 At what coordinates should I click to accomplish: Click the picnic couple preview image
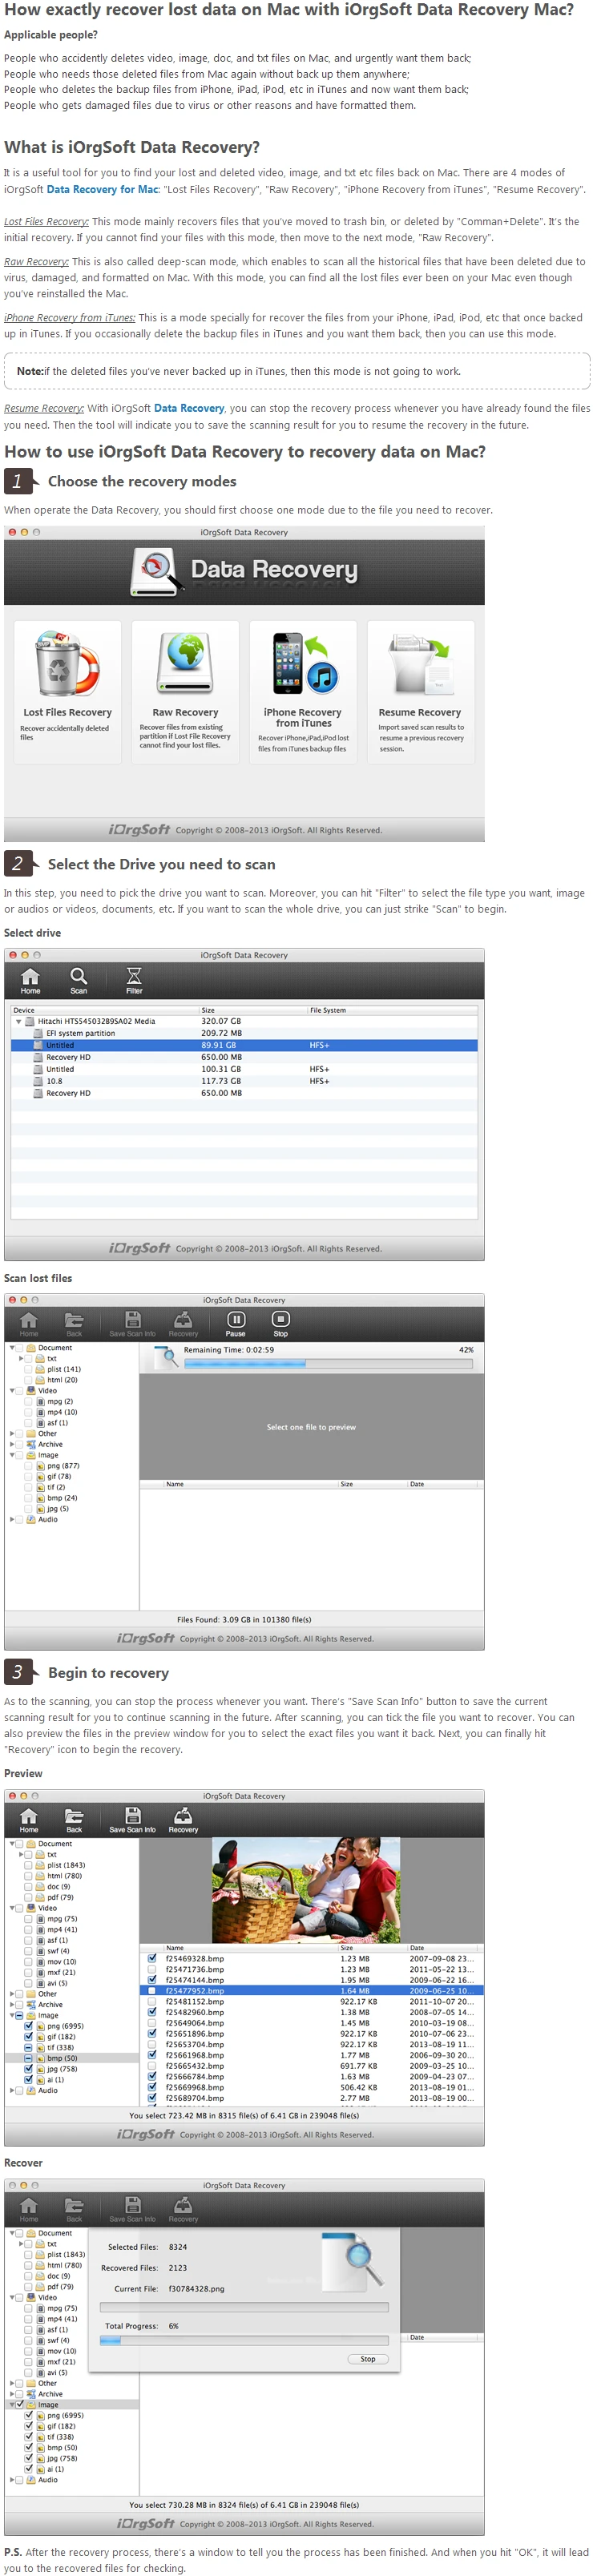click(306, 1890)
